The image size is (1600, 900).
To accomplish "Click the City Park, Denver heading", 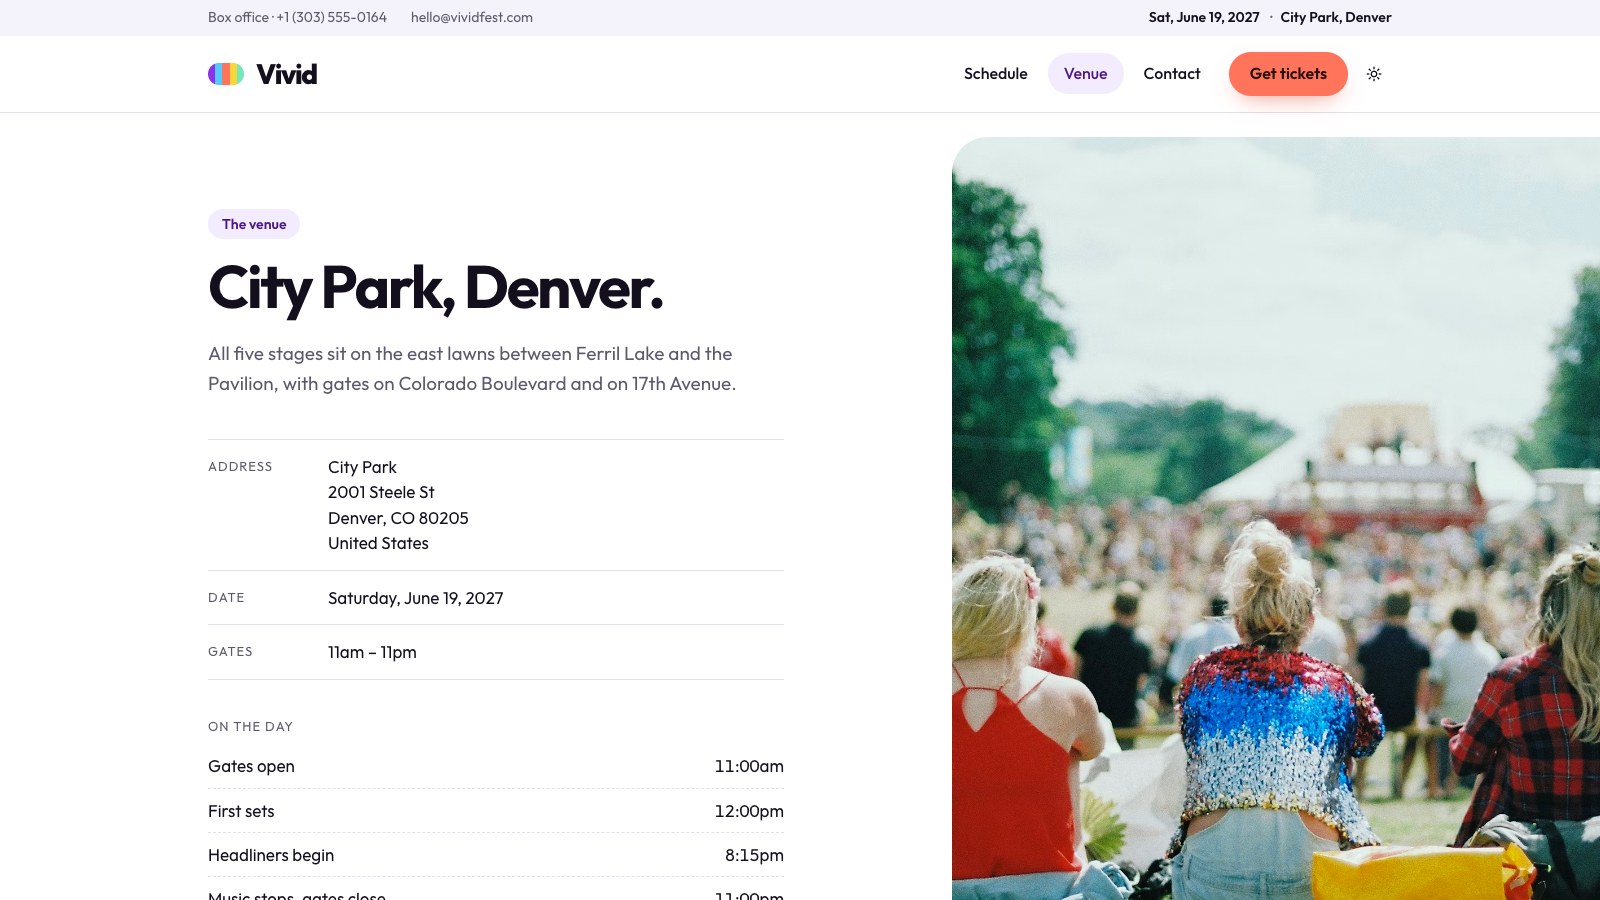I will coord(436,289).
